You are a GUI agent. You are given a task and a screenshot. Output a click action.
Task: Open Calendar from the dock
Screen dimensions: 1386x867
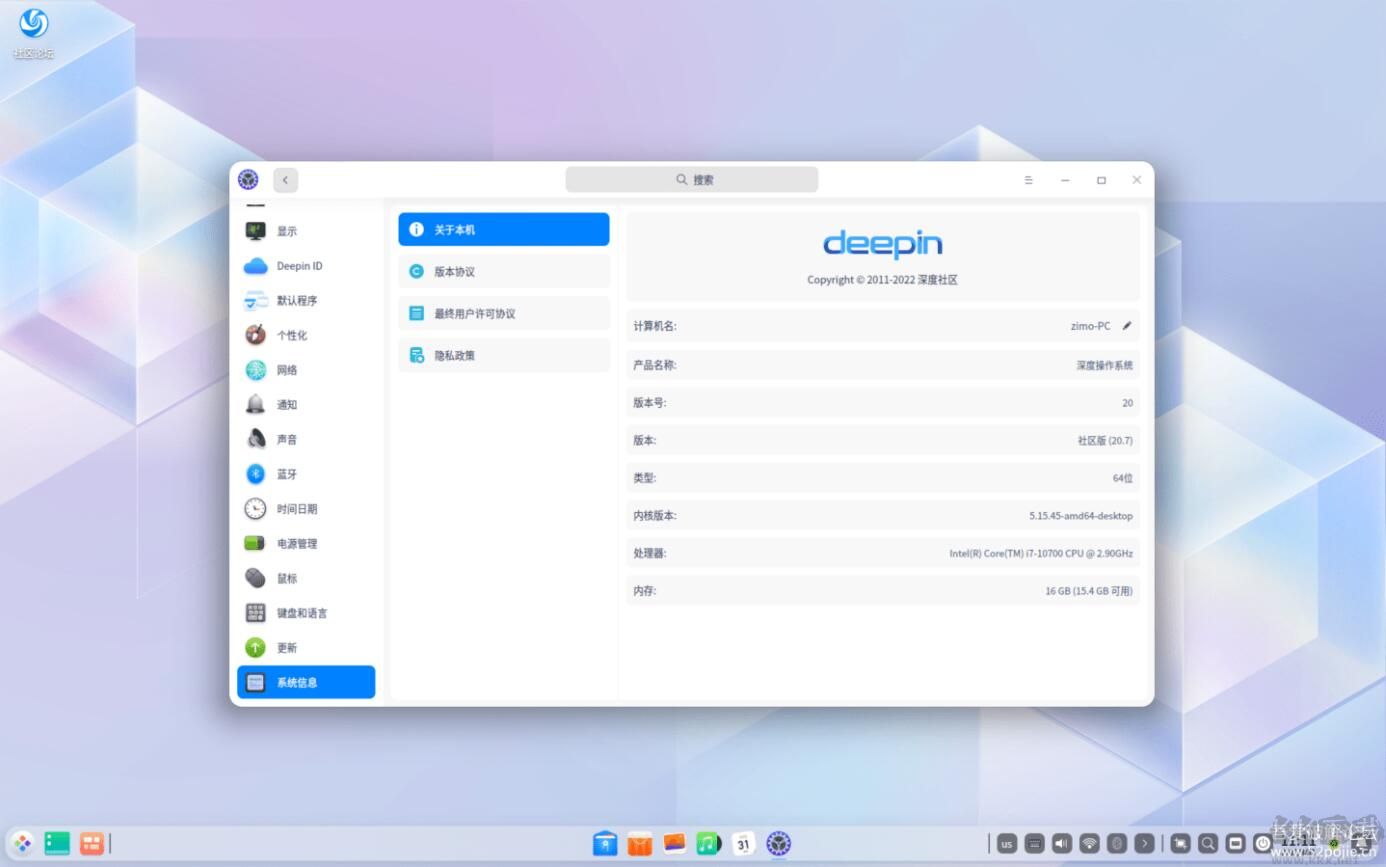pos(743,843)
